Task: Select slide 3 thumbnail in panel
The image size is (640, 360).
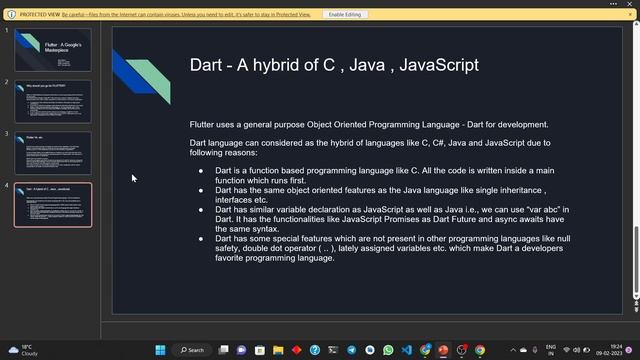Action: pos(53,153)
